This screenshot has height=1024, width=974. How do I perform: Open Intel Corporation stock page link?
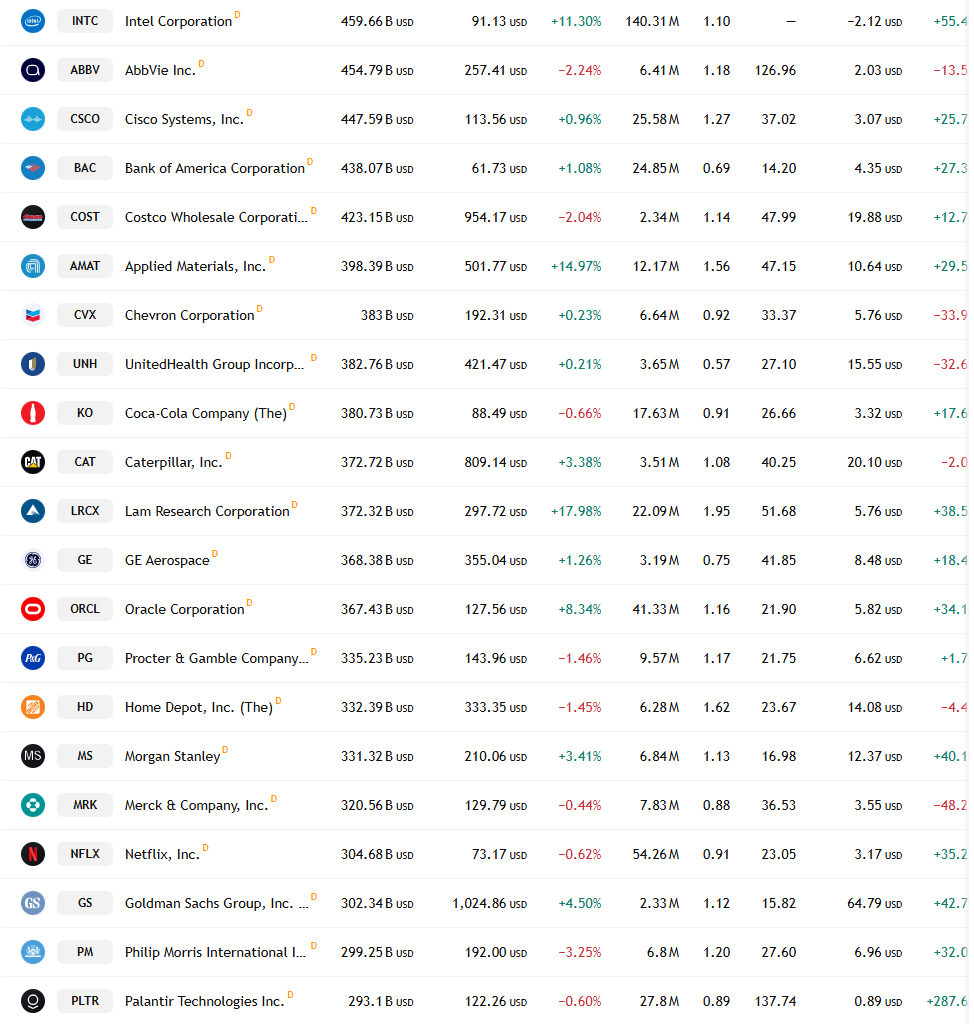[178, 22]
